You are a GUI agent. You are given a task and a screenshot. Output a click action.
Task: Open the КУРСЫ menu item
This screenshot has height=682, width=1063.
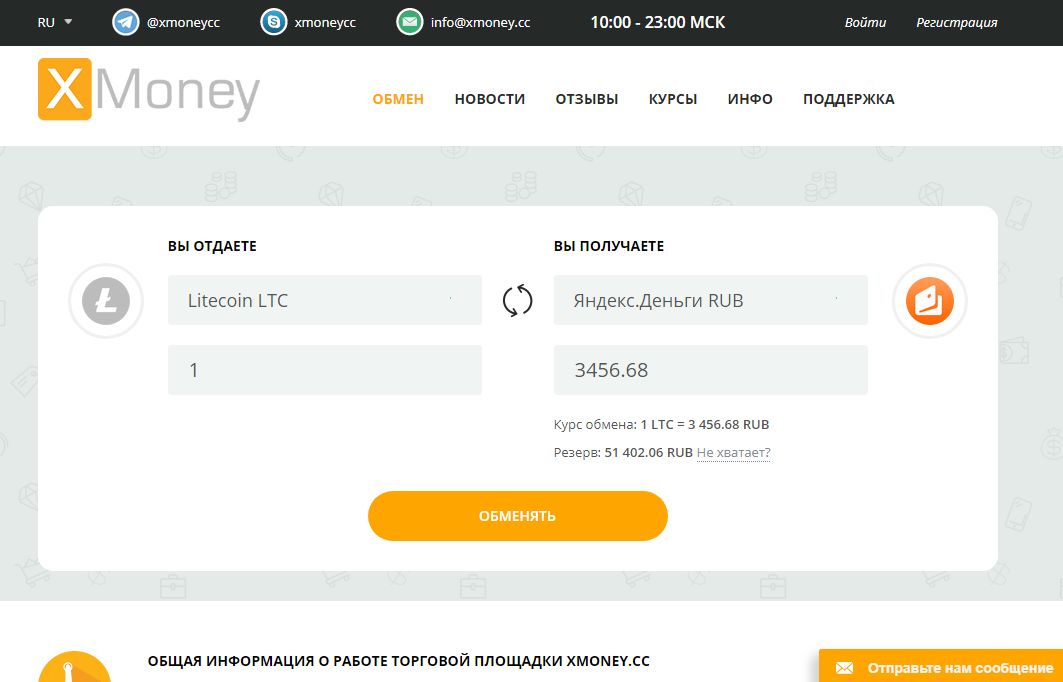pos(673,99)
